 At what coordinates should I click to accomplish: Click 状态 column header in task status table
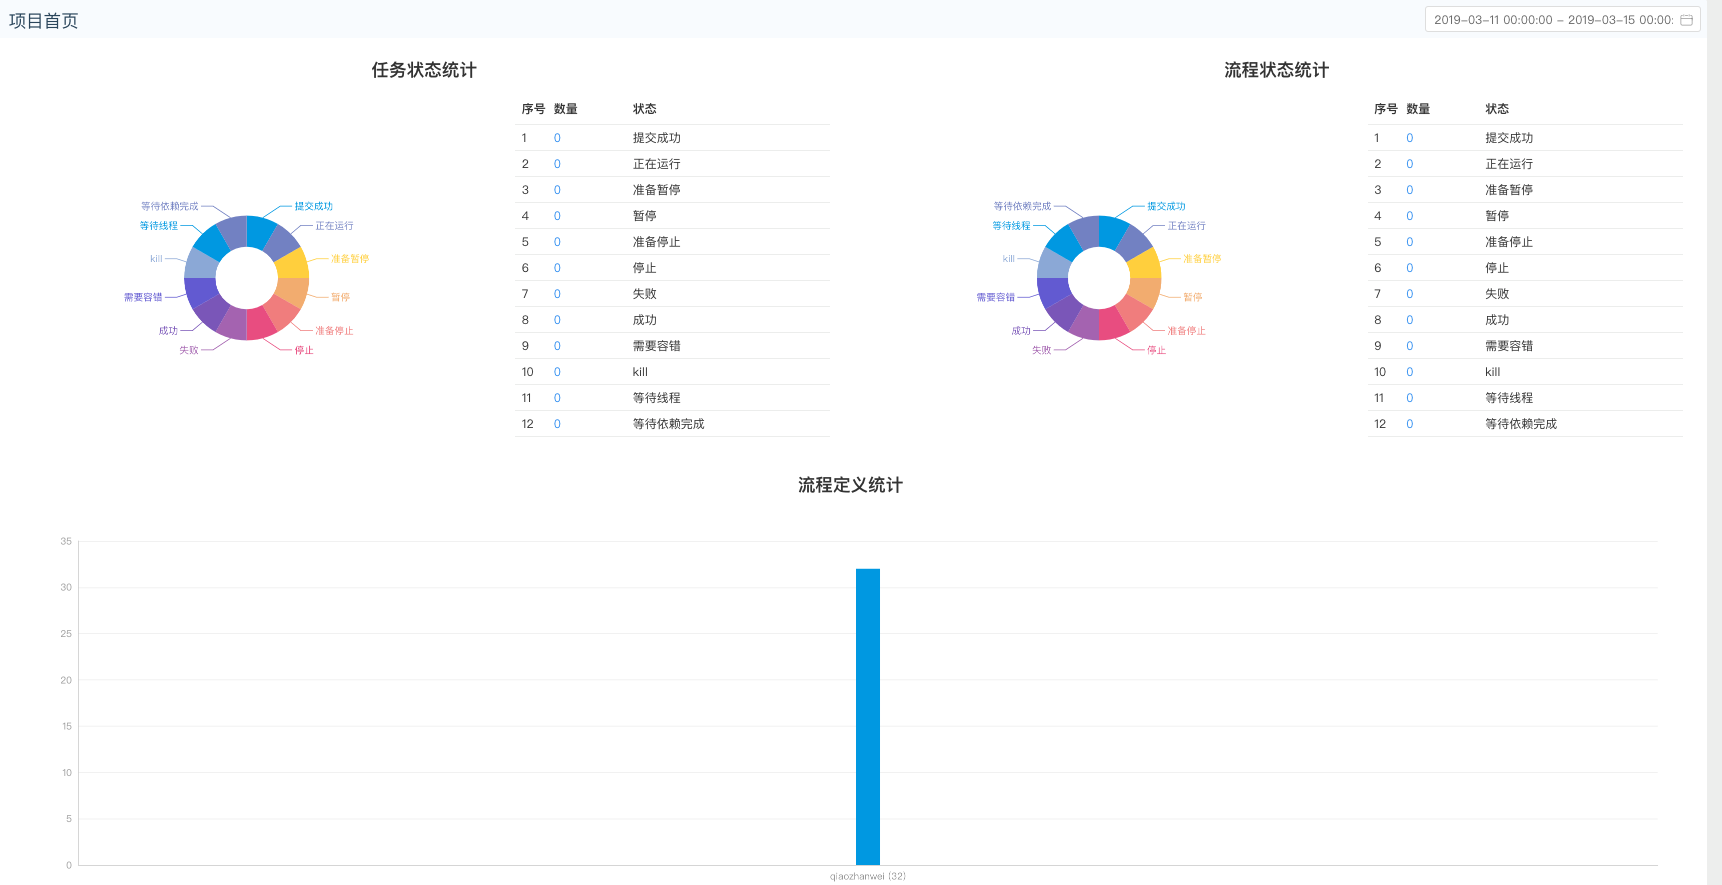[645, 109]
